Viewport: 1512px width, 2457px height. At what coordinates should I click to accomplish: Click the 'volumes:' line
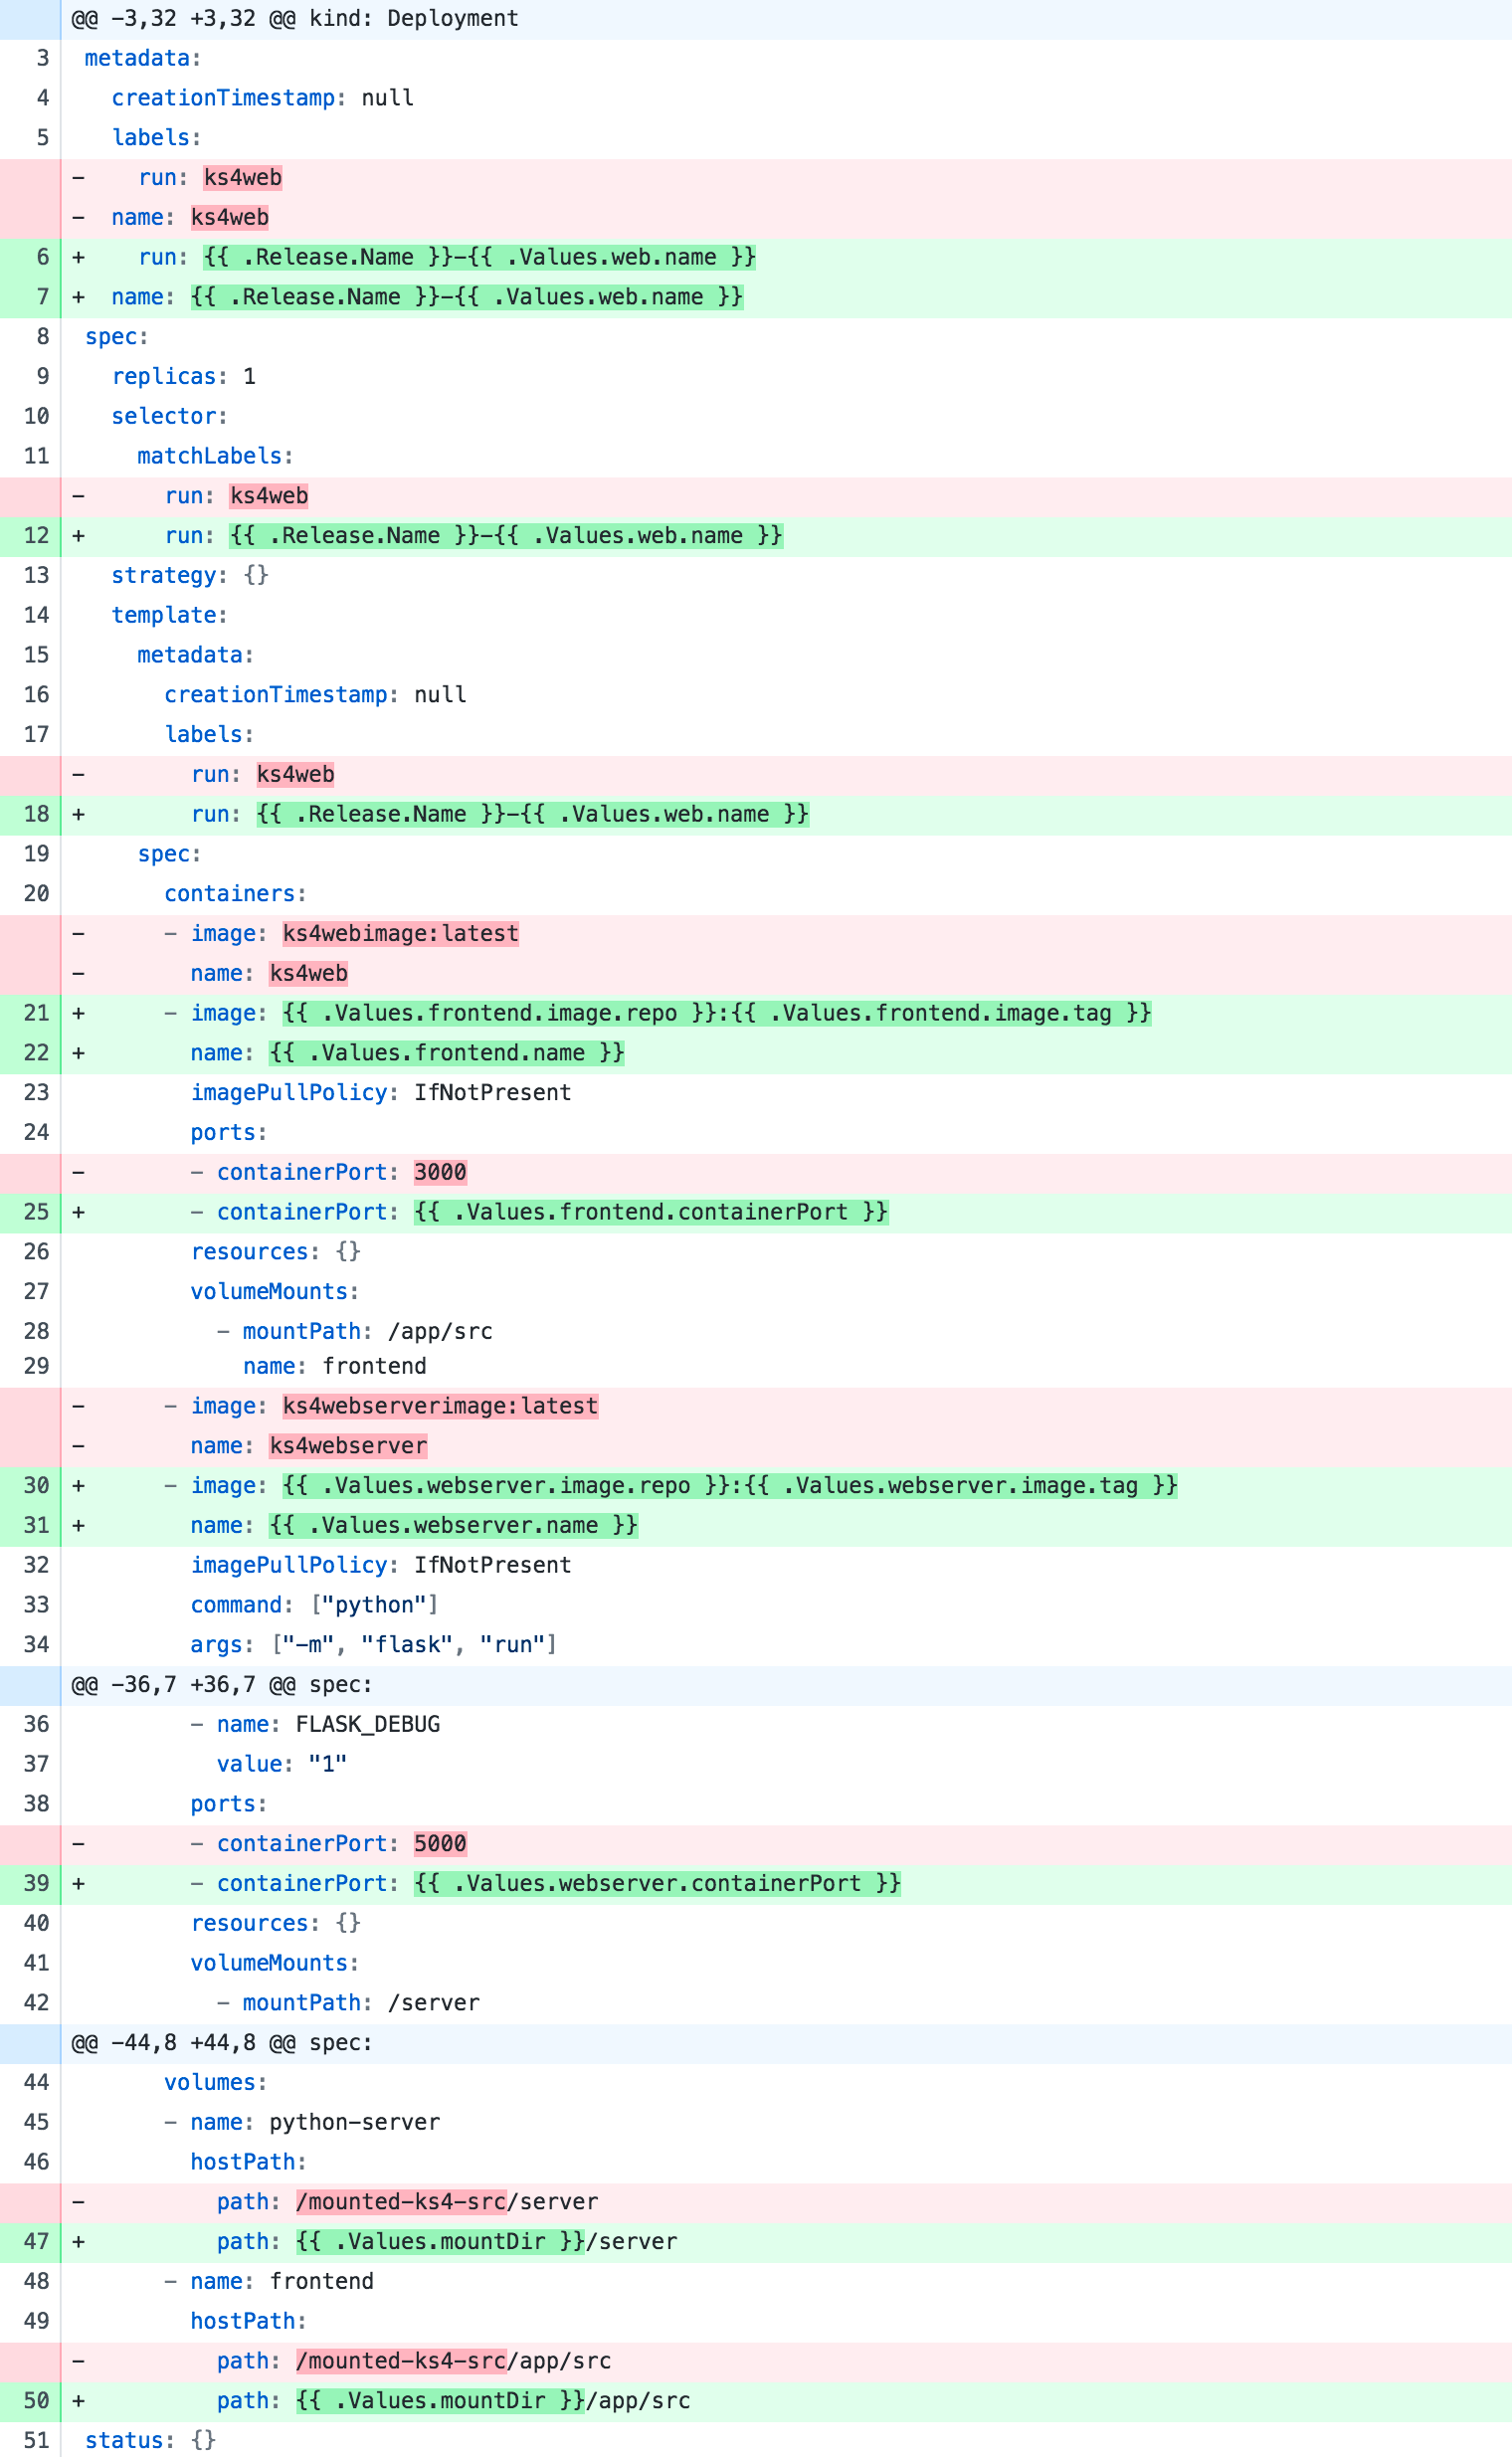(x=786, y=2083)
